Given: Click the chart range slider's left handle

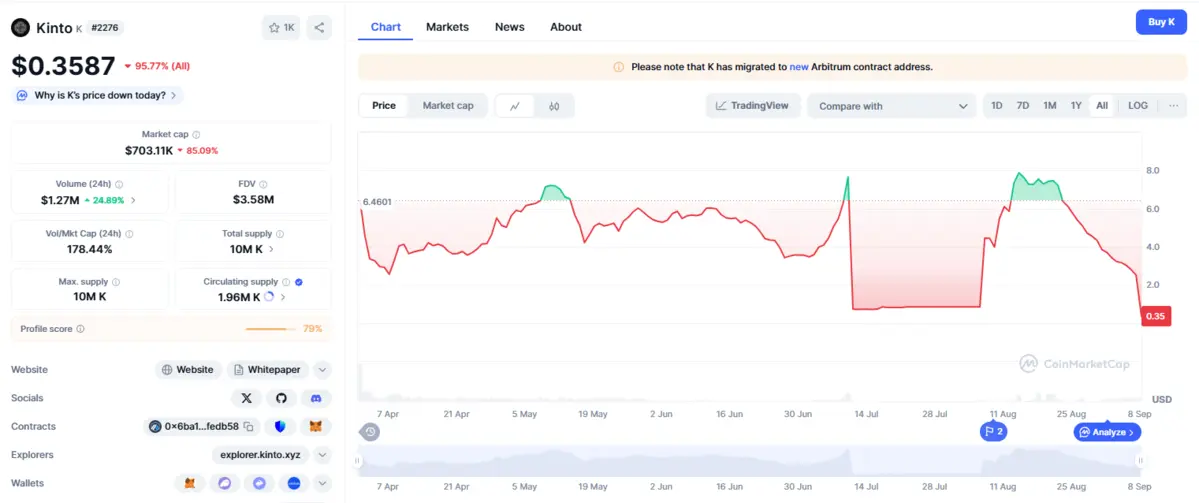Looking at the screenshot, I should click(x=358, y=461).
